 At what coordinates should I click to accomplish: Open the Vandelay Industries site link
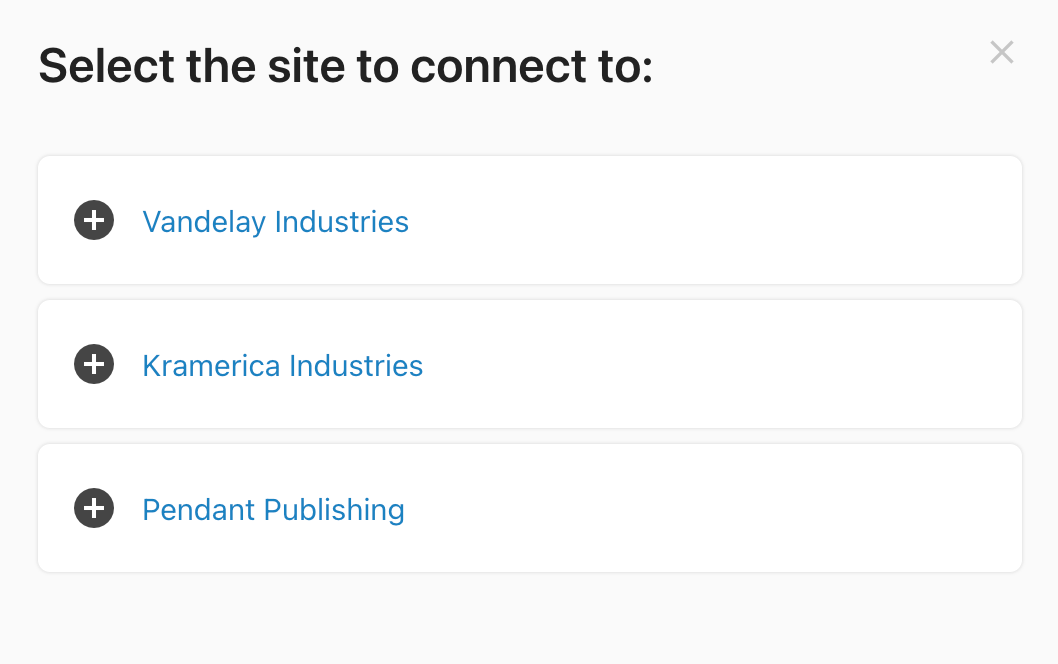tap(275, 222)
